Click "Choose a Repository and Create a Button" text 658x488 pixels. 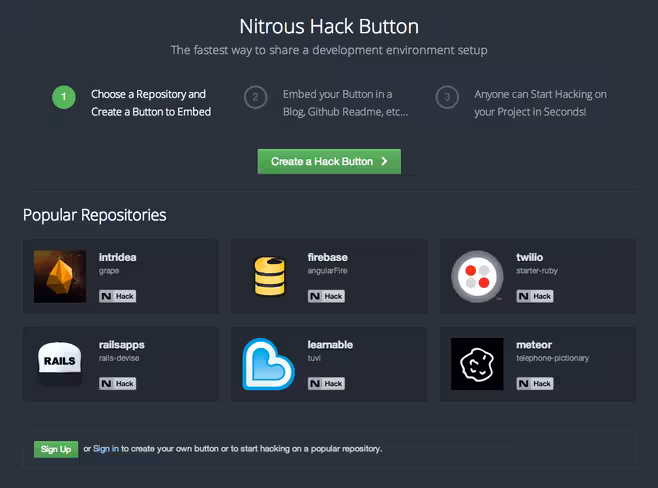151,103
